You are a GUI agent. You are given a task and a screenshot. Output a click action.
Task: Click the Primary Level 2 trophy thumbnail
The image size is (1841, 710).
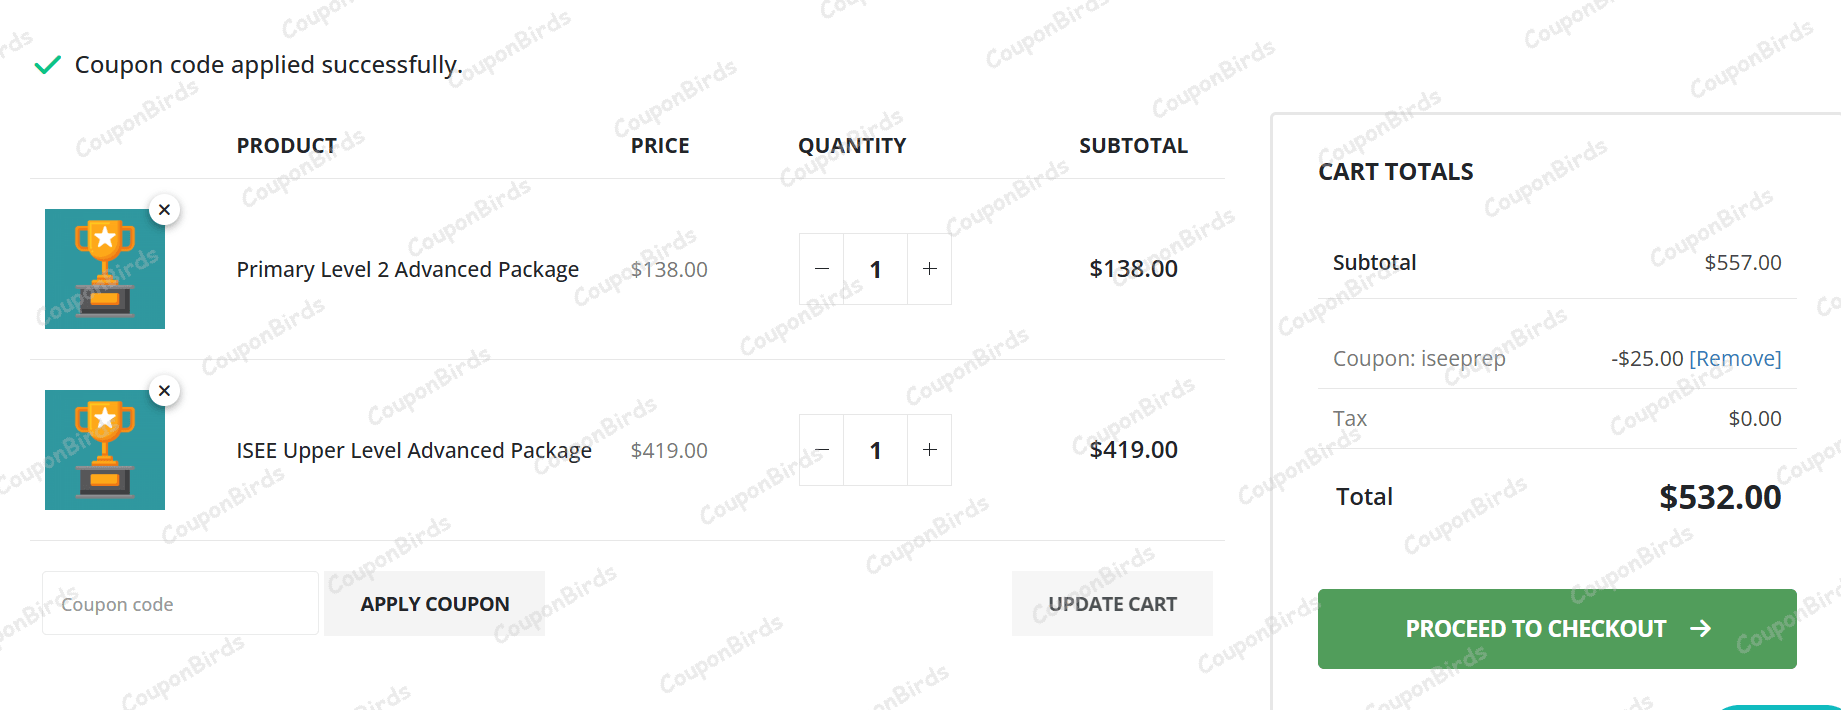(105, 269)
